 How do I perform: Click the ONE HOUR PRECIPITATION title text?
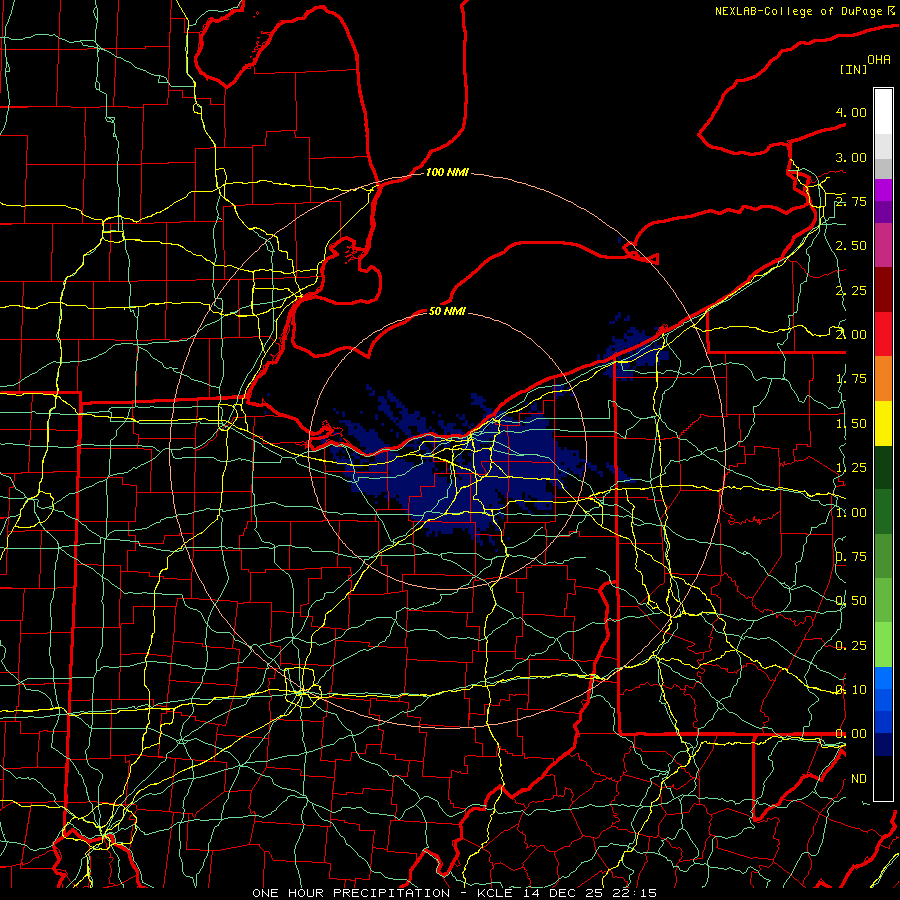point(351,893)
